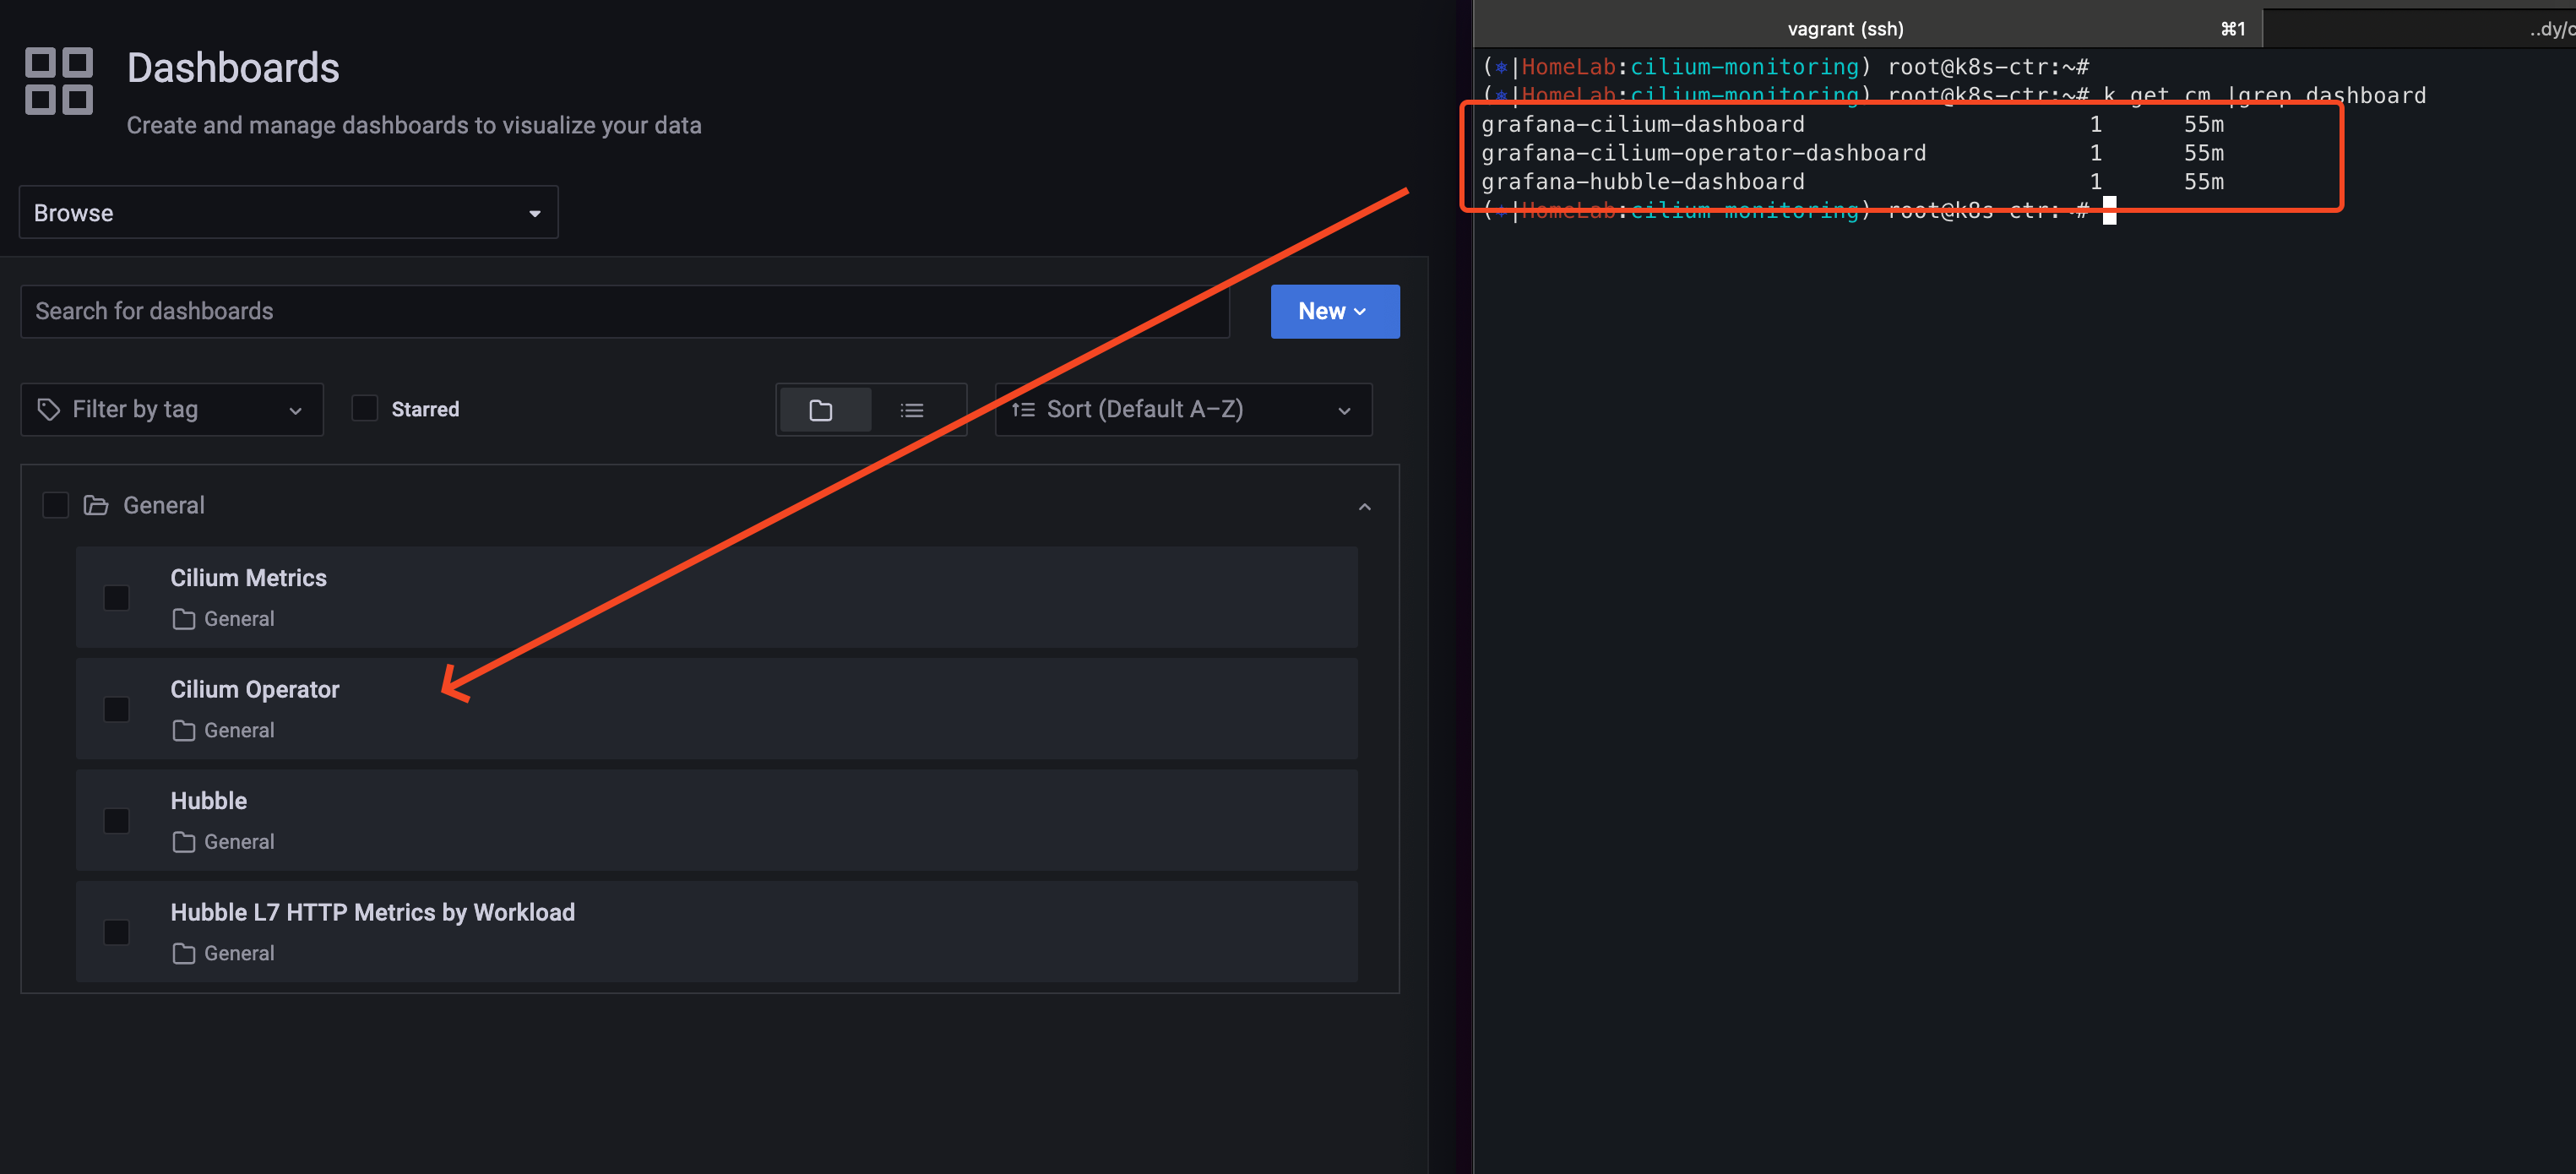The height and width of the screenshot is (1174, 2576).
Task: Click the sort order icon beside Sort
Action: 1023,409
